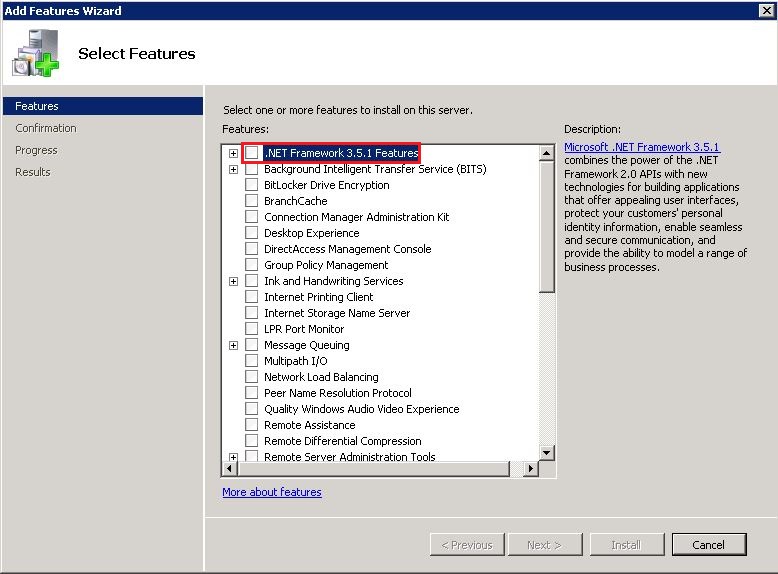Cancel the Add Features Wizard
Viewport: 778px width, 574px height.
[709, 545]
